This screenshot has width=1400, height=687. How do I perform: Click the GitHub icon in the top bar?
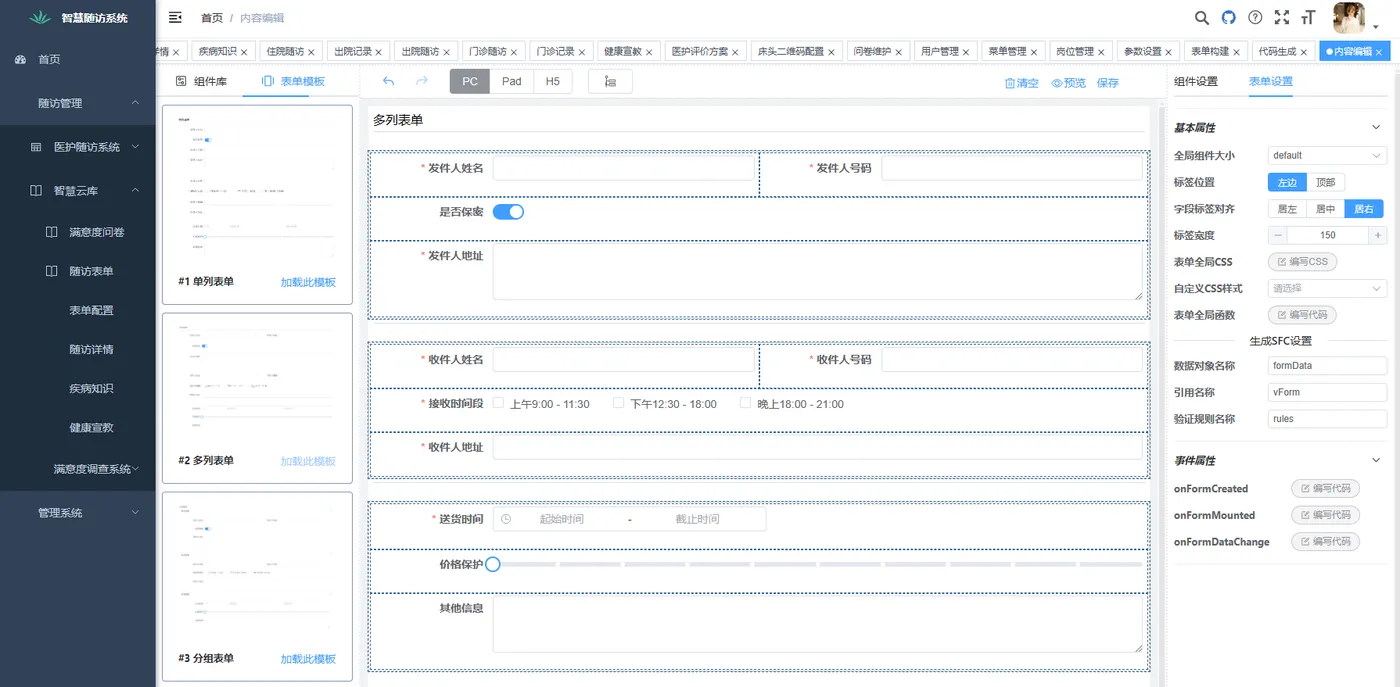click(x=1228, y=17)
